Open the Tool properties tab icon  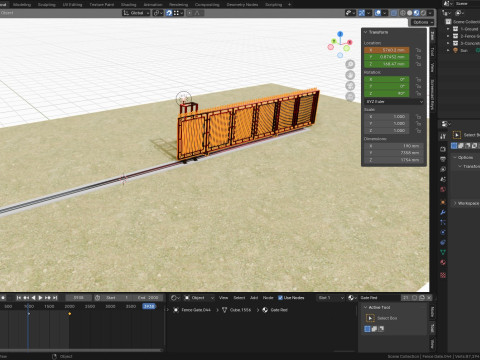pos(443,136)
